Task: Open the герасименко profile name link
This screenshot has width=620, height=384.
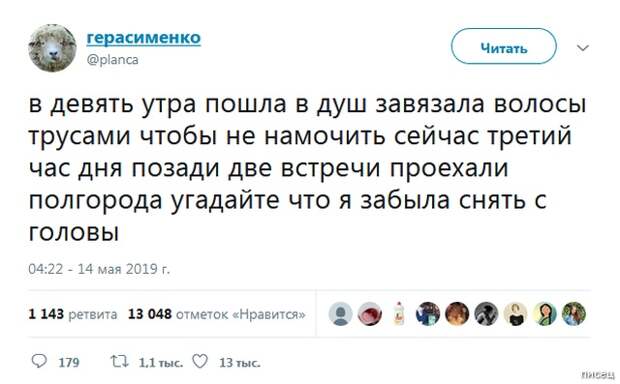Action: pyautogui.click(x=144, y=38)
